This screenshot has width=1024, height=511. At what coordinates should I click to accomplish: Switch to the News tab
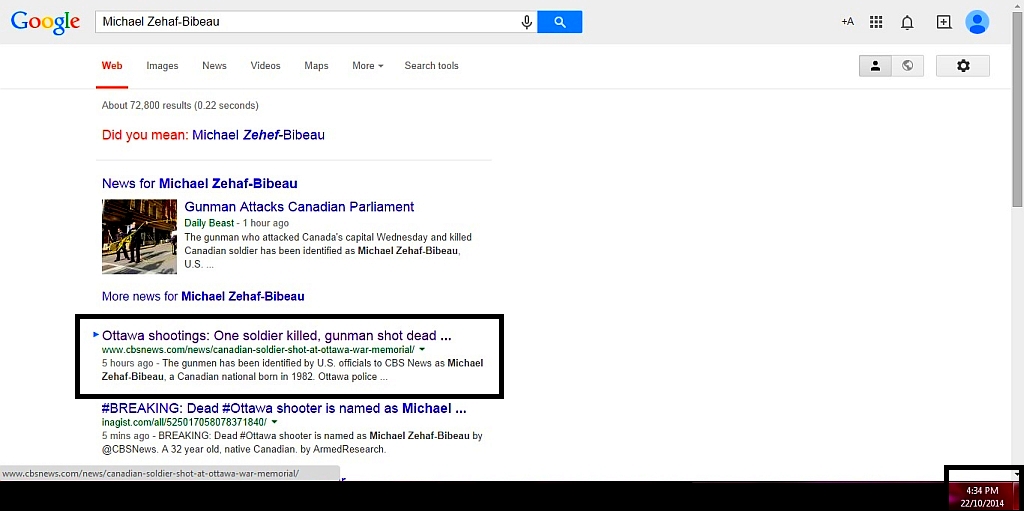coord(214,65)
